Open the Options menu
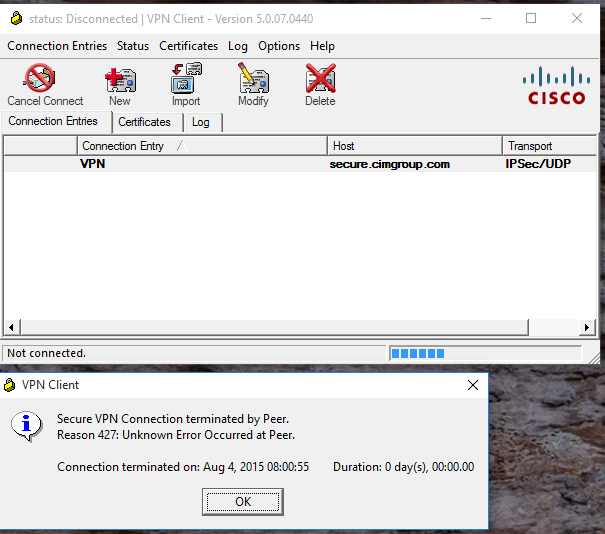605x534 pixels. [279, 46]
